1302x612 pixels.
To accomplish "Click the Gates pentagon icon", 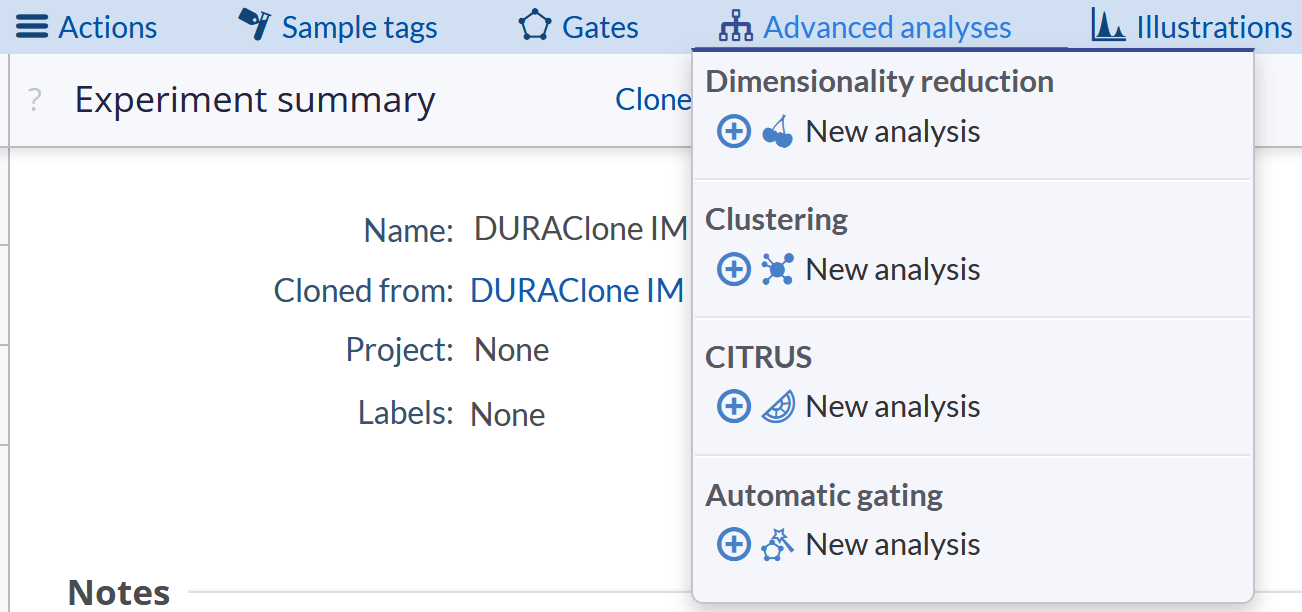I will point(535,26).
